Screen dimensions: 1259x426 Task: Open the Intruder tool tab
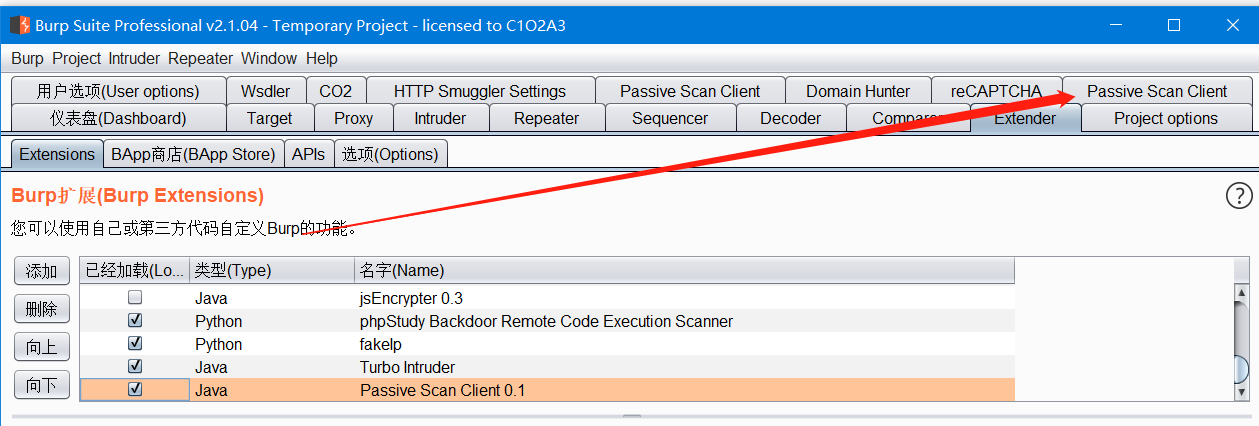pos(440,118)
